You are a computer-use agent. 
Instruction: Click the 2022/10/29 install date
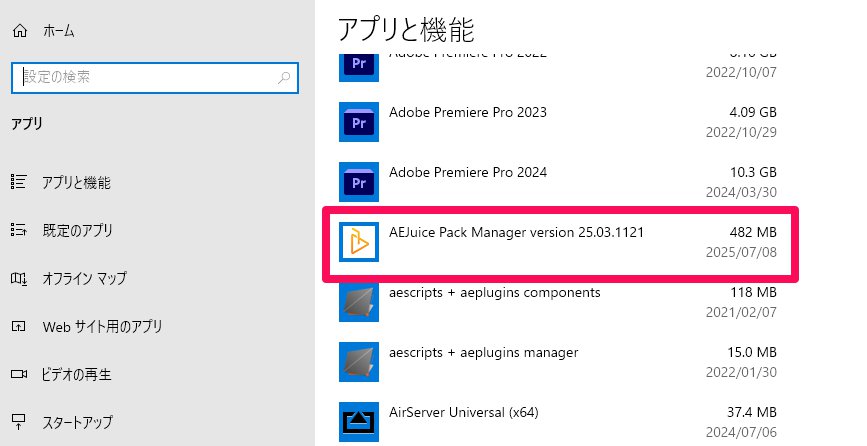741,133
